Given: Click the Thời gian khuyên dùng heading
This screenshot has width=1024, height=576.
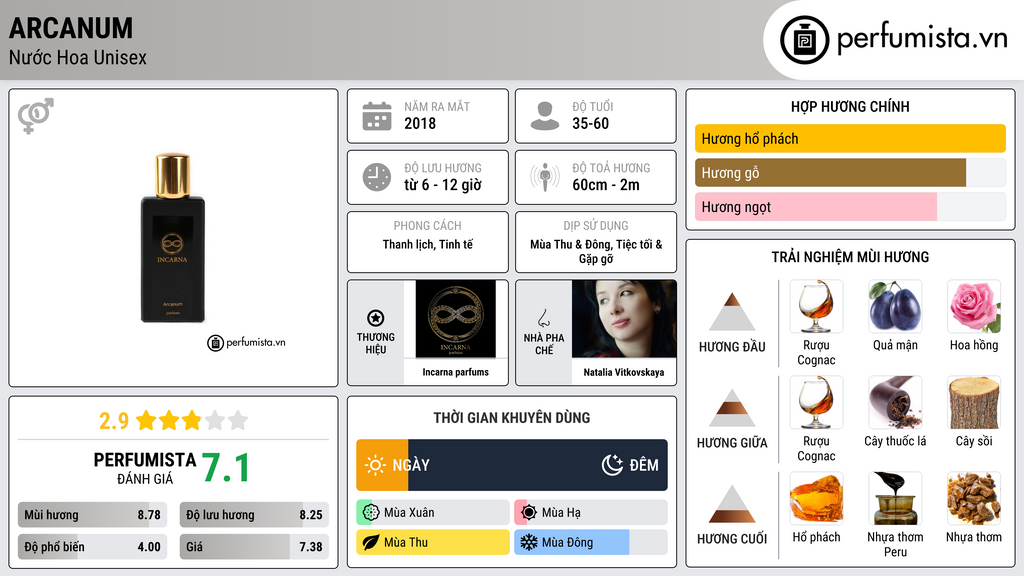Looking at the screenshot, I should (x=512, y=418).
